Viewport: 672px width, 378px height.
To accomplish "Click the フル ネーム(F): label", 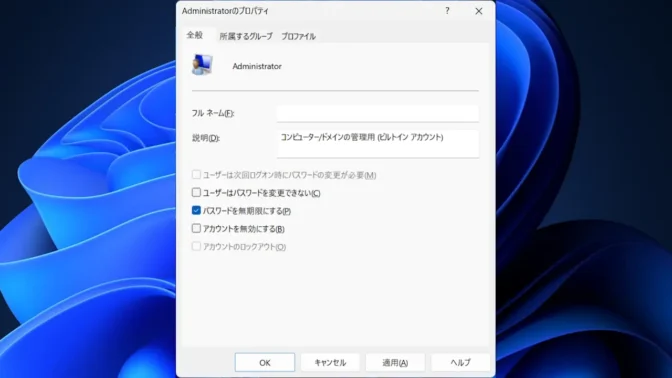I will [x=213, y=114].
